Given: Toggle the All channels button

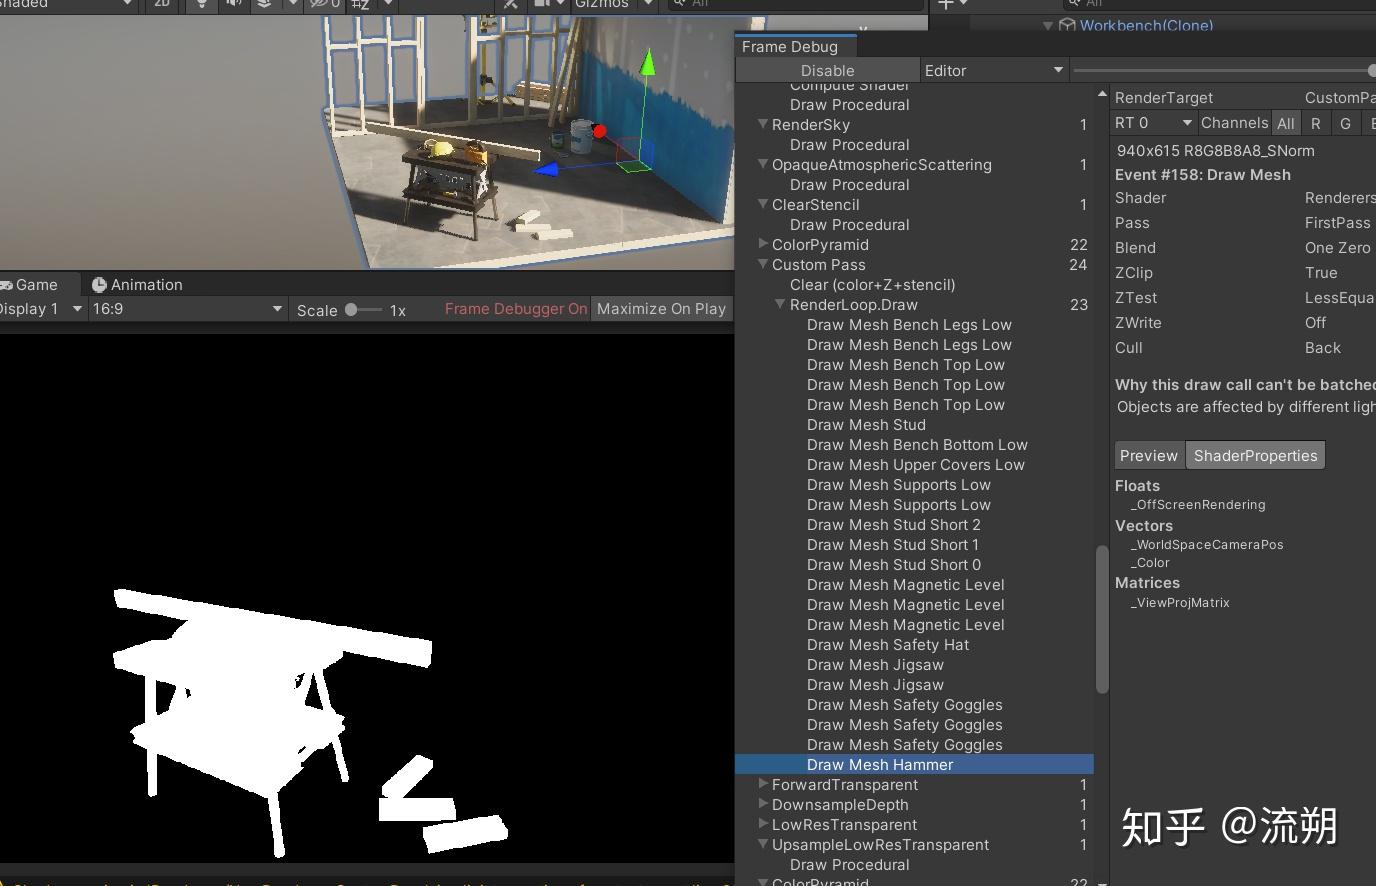Looking at the screenshot, I should pyautogui.click(x=1286, y=123).
